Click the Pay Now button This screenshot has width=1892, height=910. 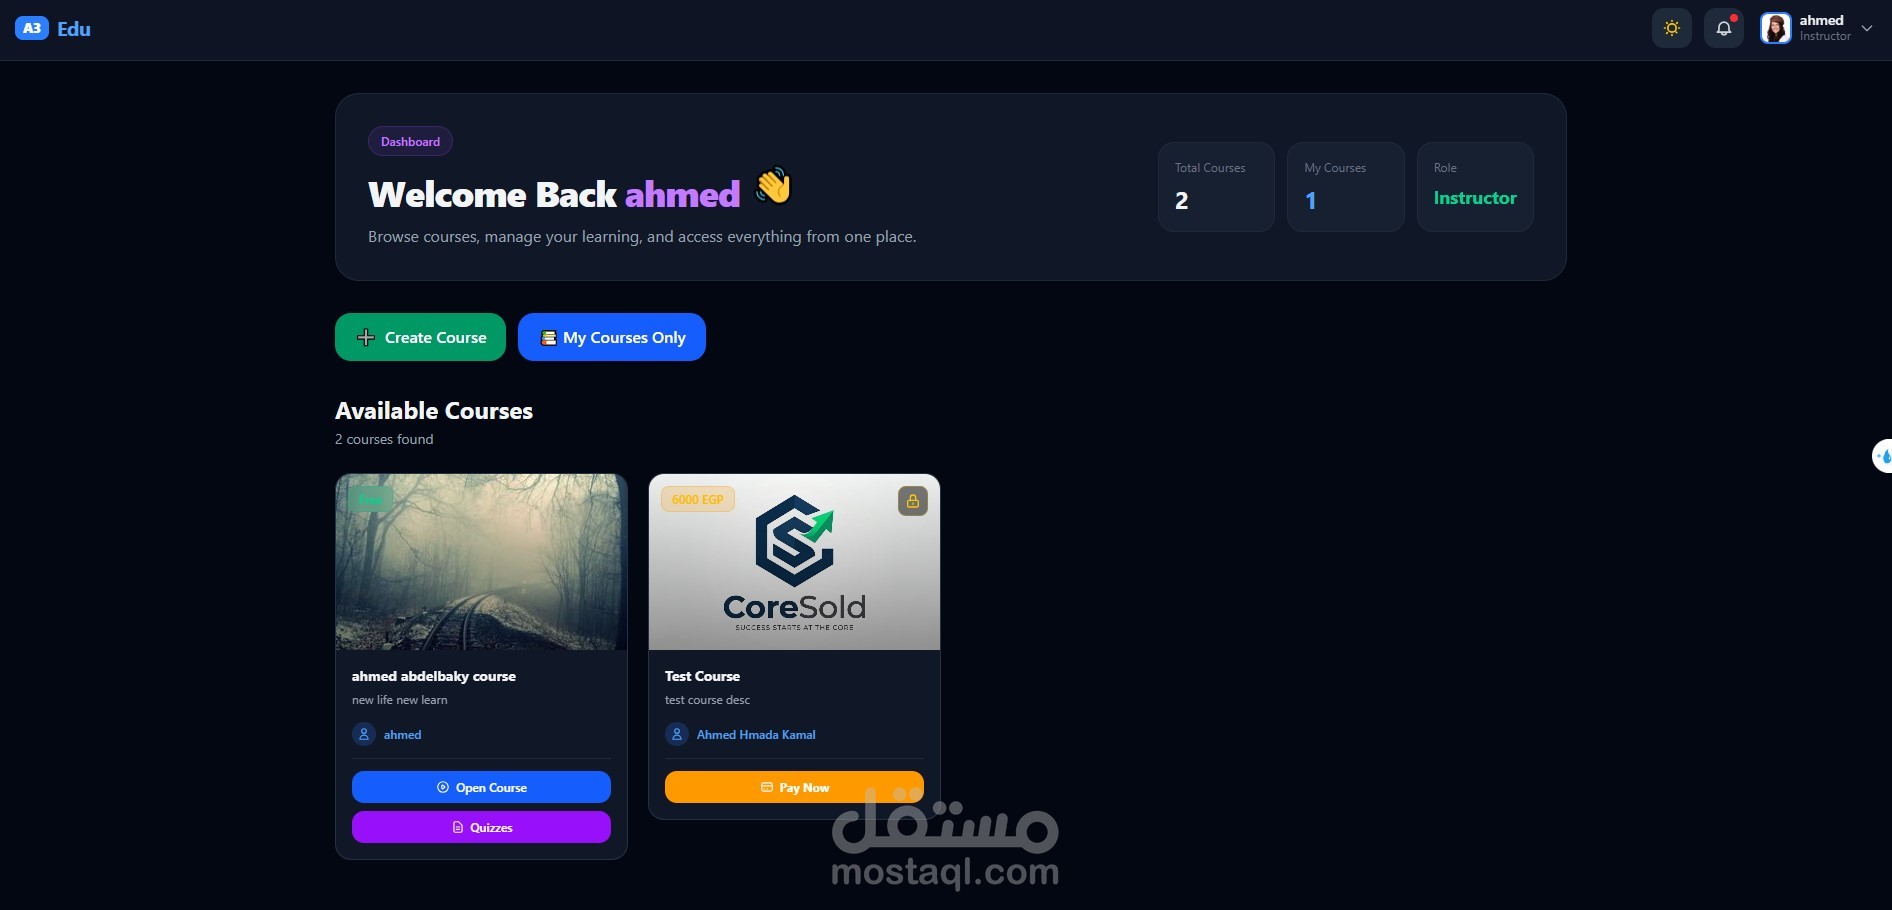coord(794,787)
